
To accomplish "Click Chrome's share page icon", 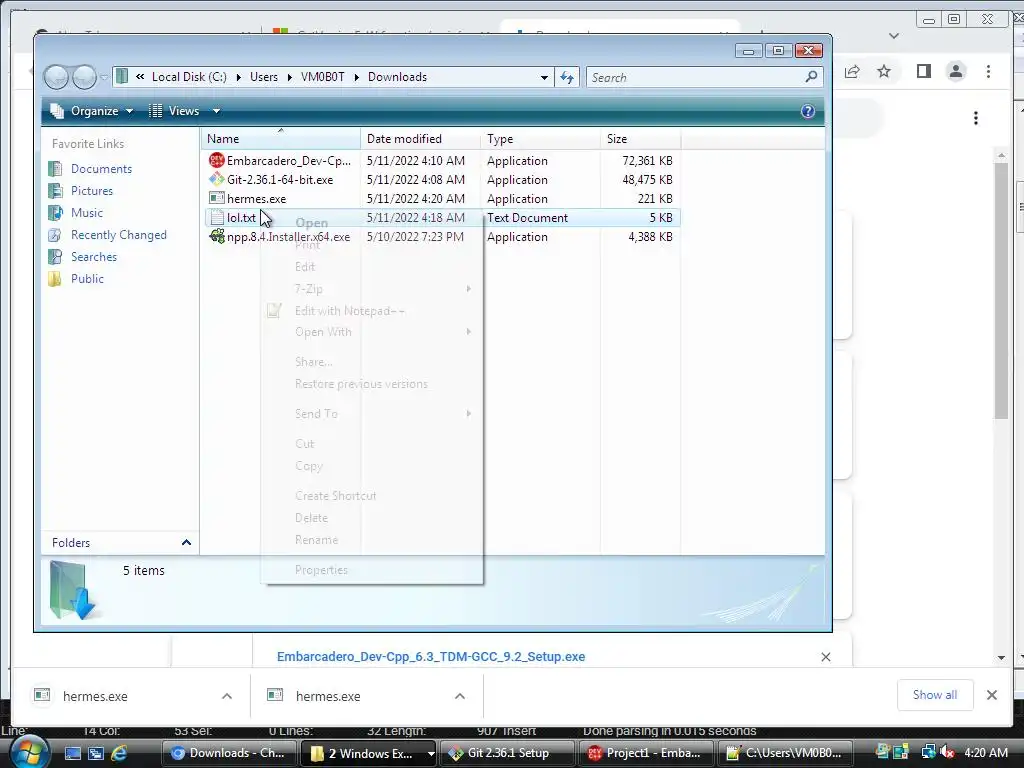I will pyautogui.click(x=852, y=71).
